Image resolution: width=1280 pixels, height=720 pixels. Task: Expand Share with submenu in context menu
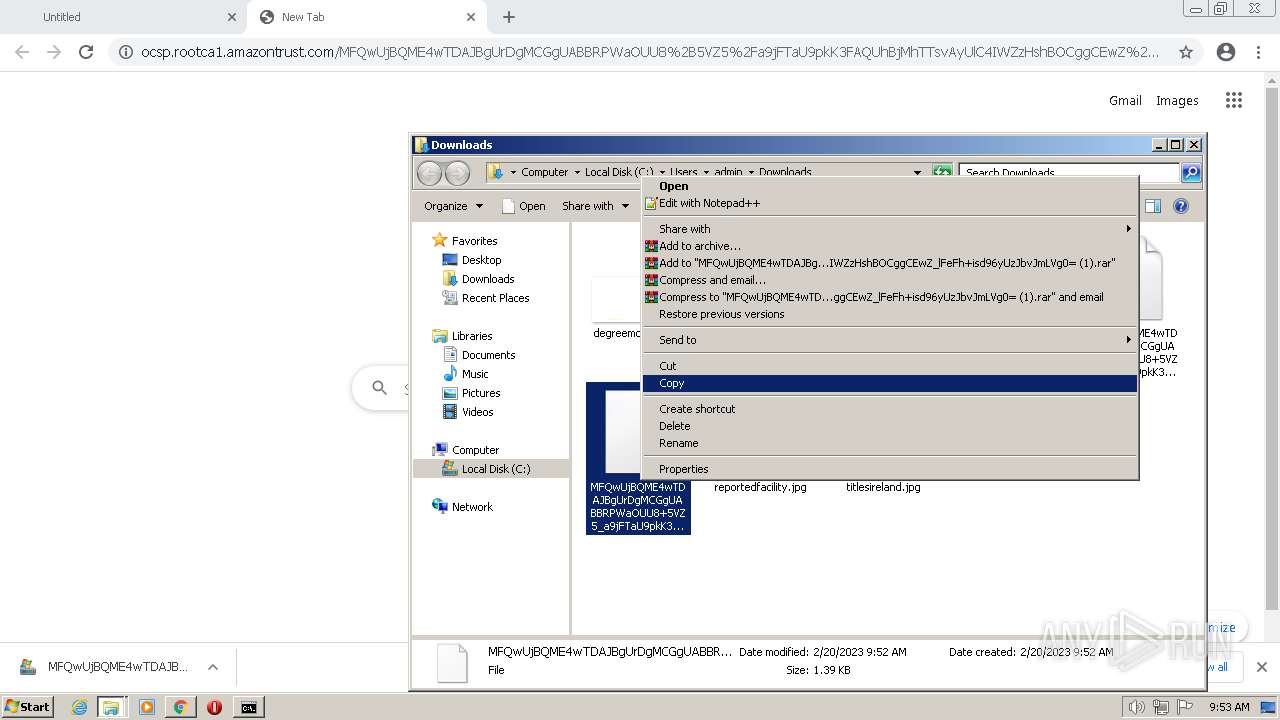pyautogui.click(x=890, y=229)
